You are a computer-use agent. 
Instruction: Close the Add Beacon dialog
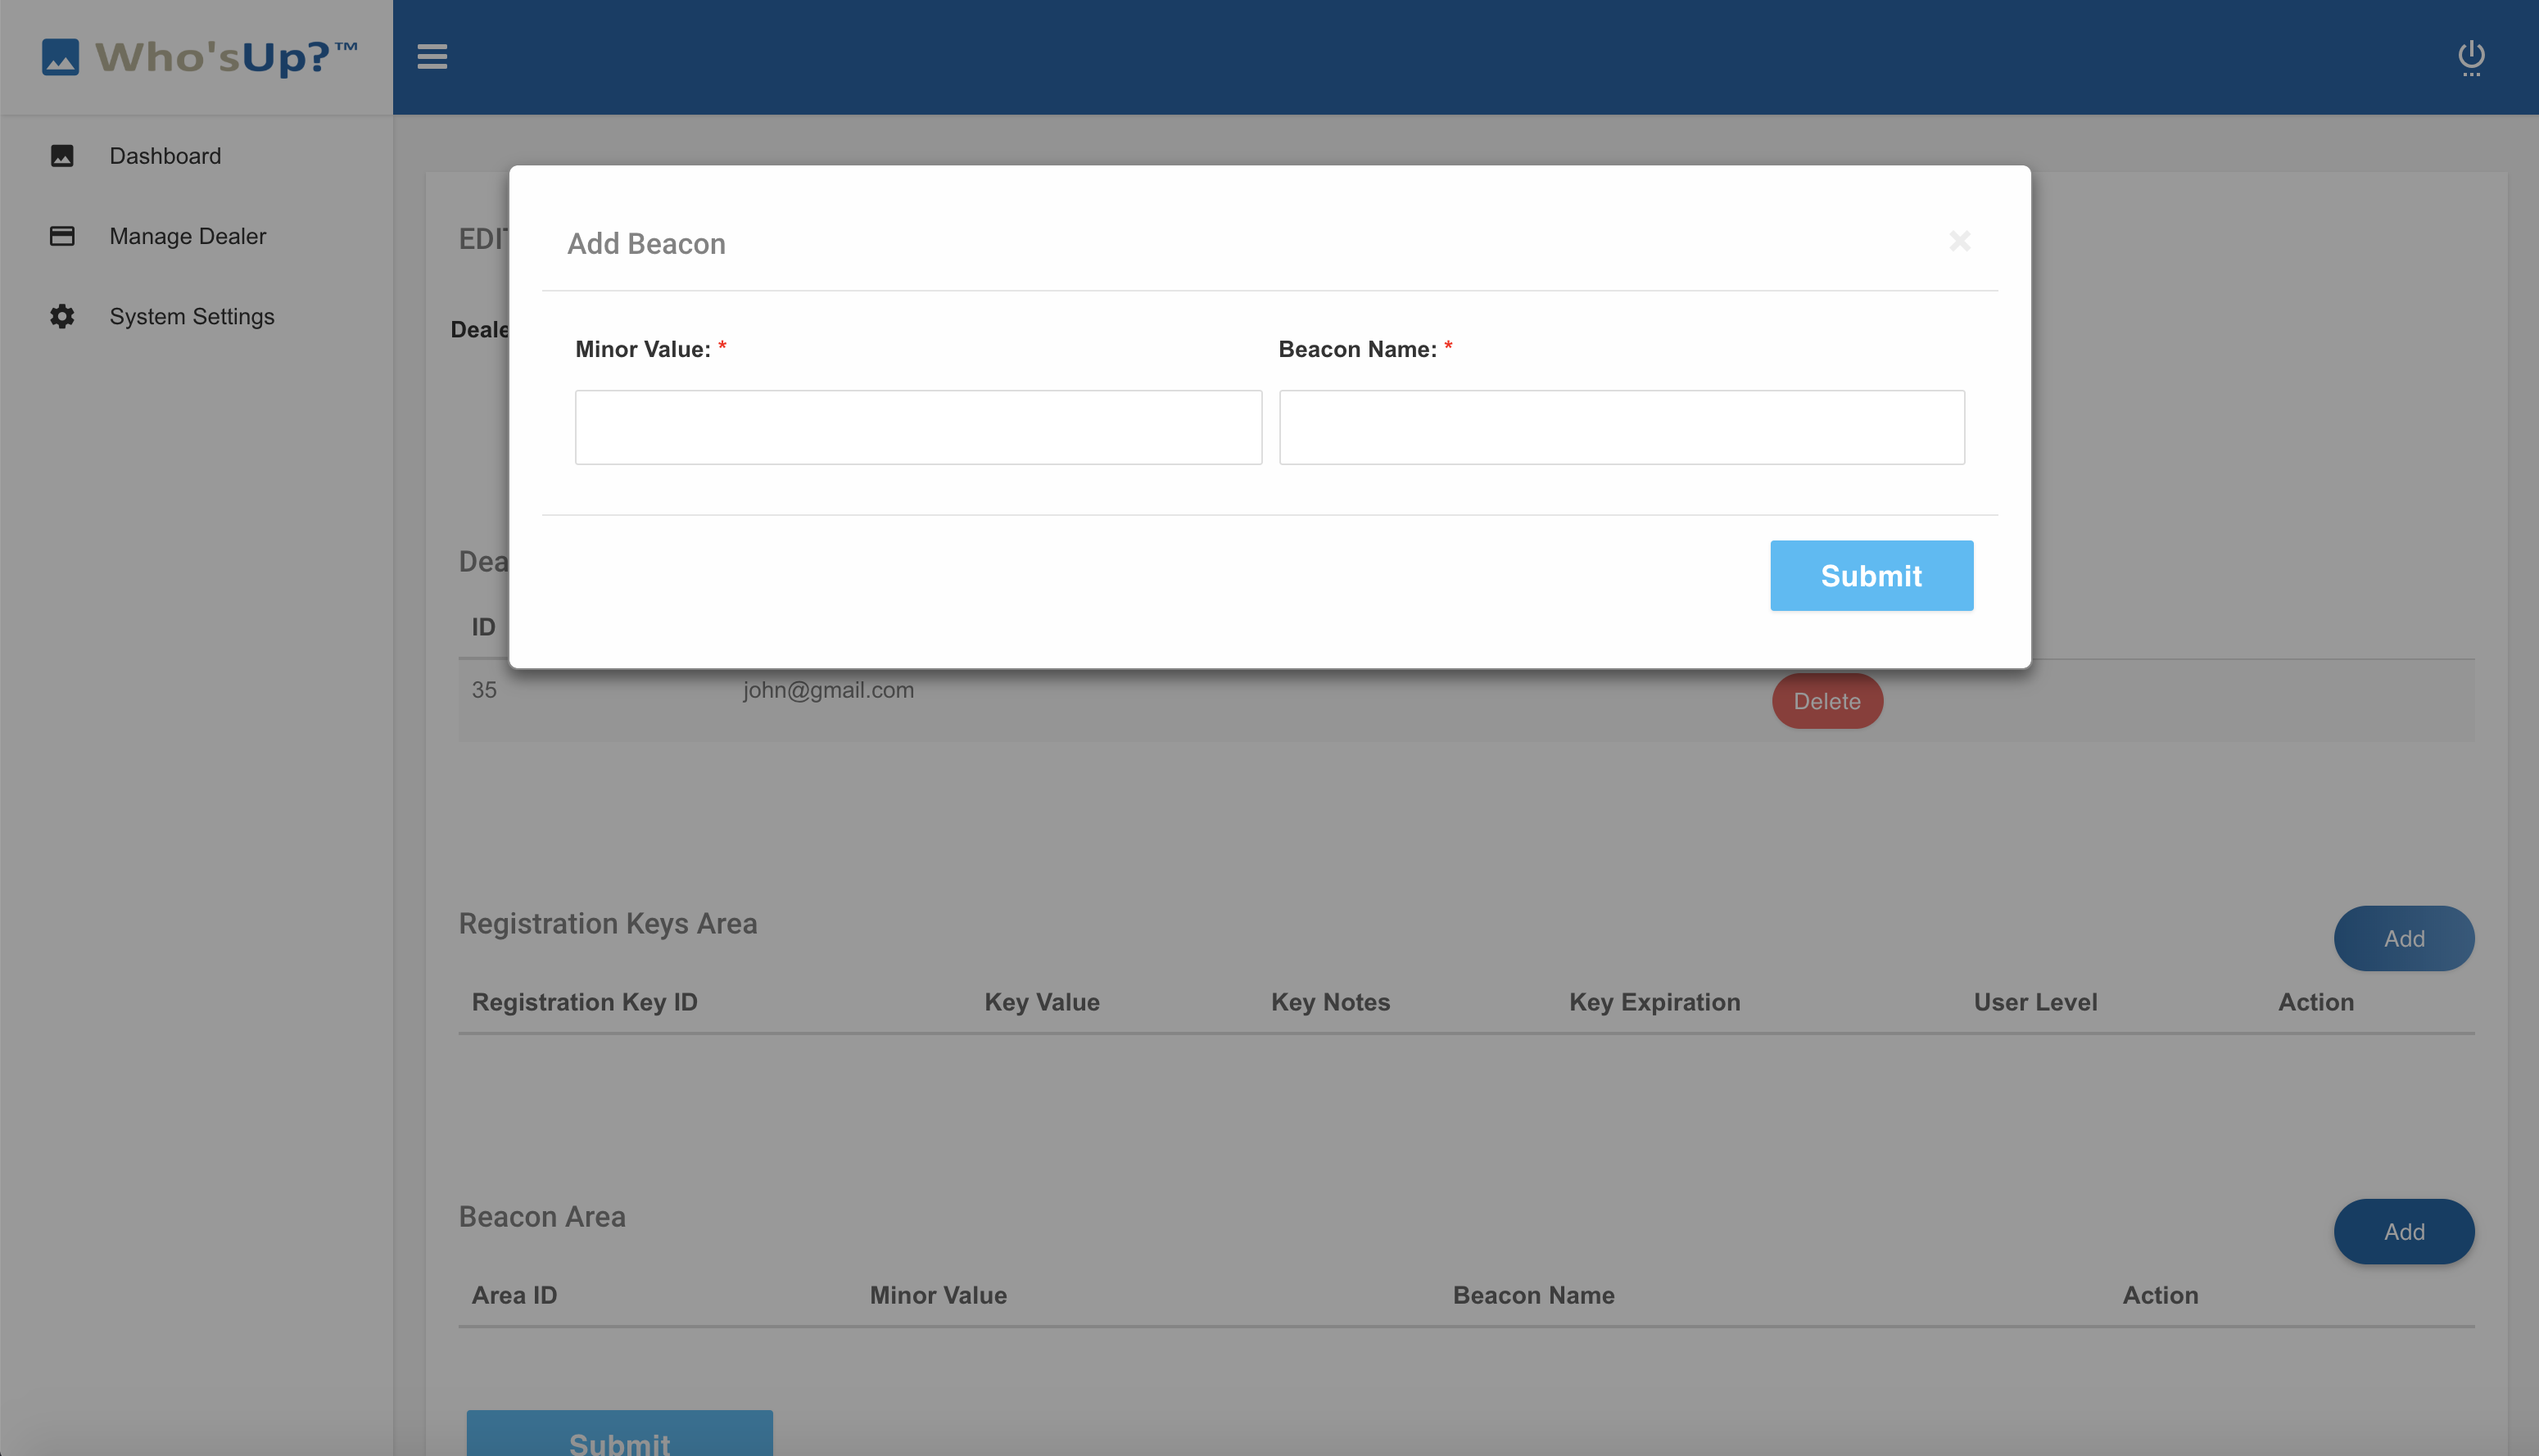point(1959,241)
